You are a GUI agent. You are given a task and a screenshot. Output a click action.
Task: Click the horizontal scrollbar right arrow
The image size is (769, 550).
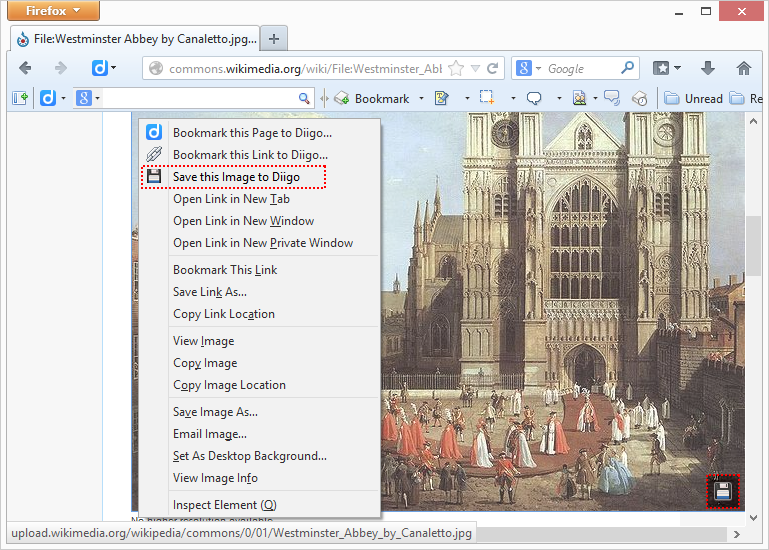737,534
